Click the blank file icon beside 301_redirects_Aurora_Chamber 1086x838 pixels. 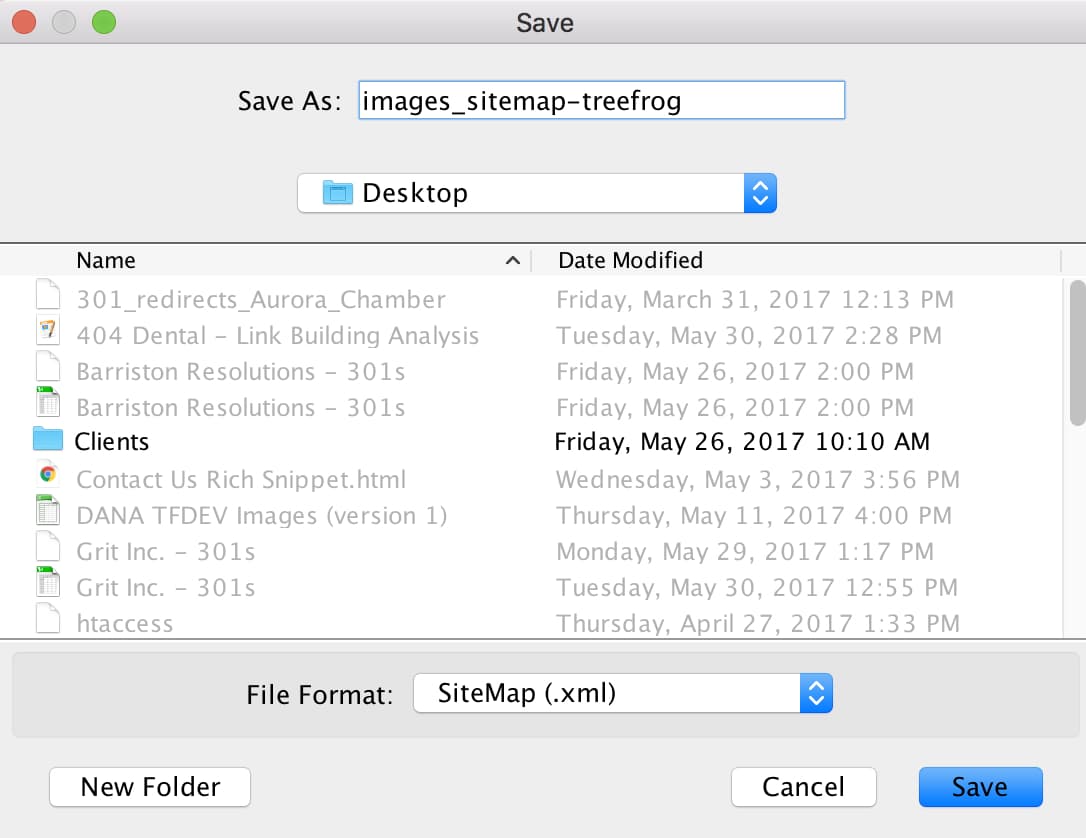click(48, 294)
